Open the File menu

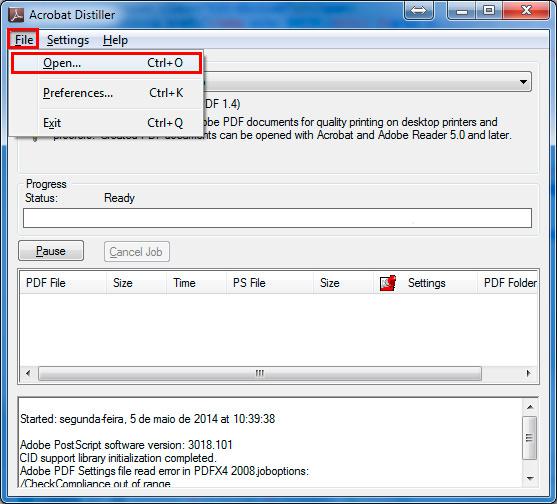(23, 39)
